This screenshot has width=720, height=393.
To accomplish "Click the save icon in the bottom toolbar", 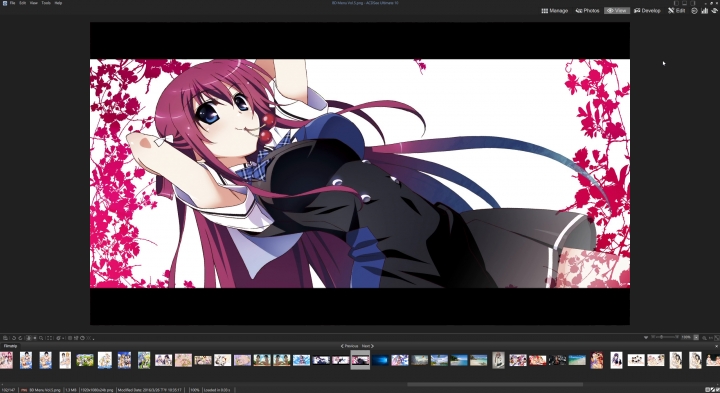I will click(x=5, y=338).
